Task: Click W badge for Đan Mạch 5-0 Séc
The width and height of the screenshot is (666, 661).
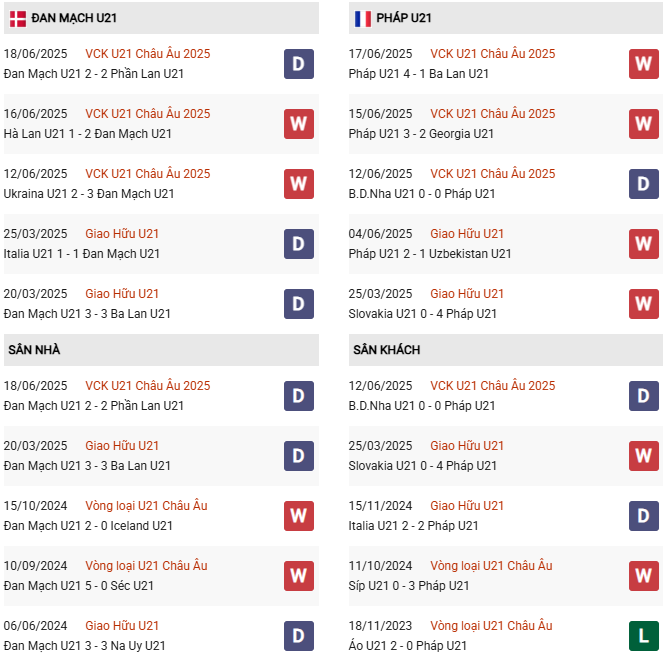Action: coord(299,576)
